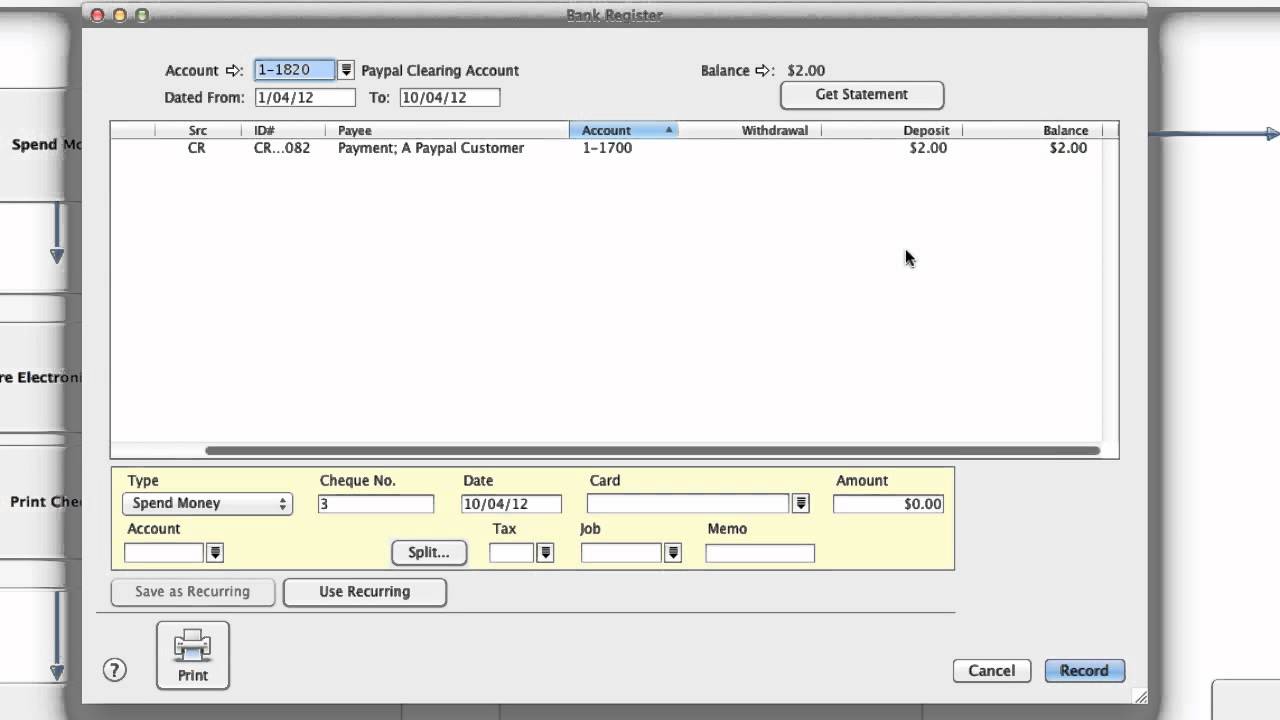Click the Deposit column header
Viewport: 1280px width, 720px height.
pos(891,130)
